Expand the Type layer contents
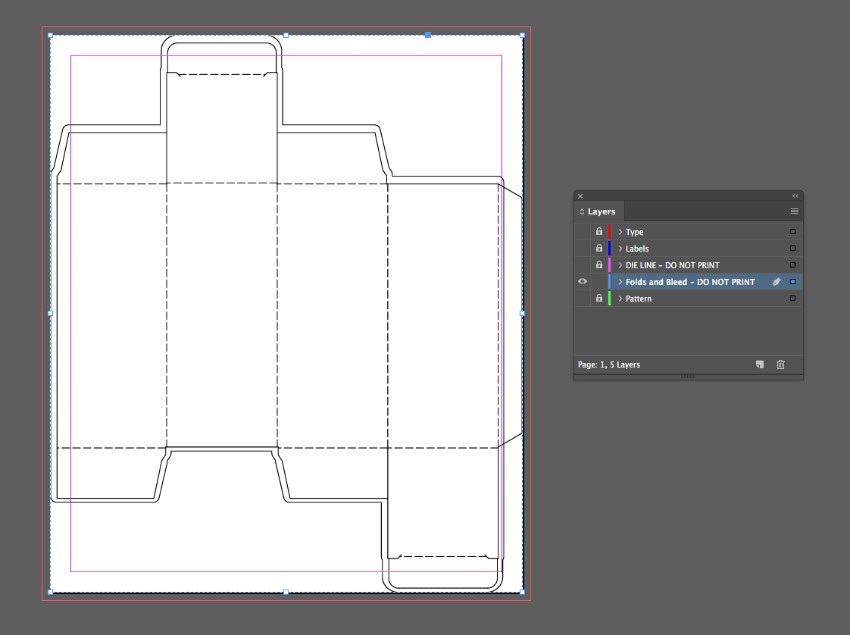 click(x=620, y=232)
